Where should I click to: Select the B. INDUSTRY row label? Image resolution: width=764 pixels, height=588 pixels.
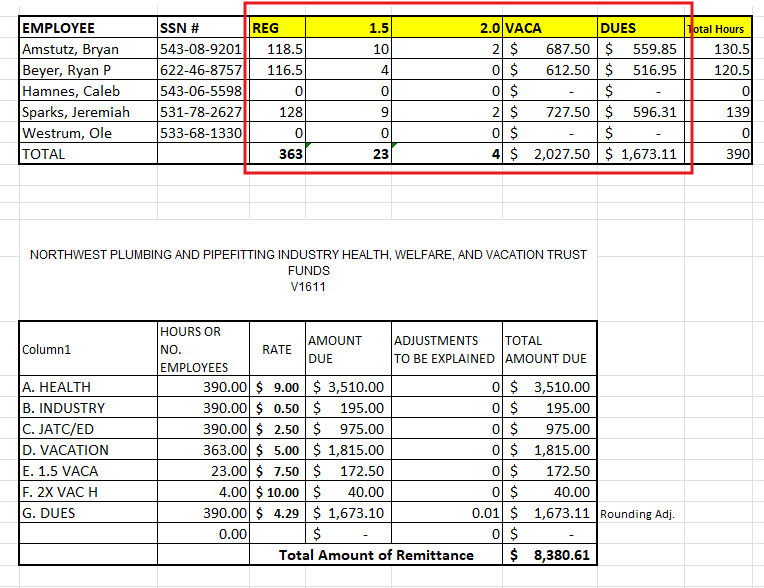tap(88, 407)
